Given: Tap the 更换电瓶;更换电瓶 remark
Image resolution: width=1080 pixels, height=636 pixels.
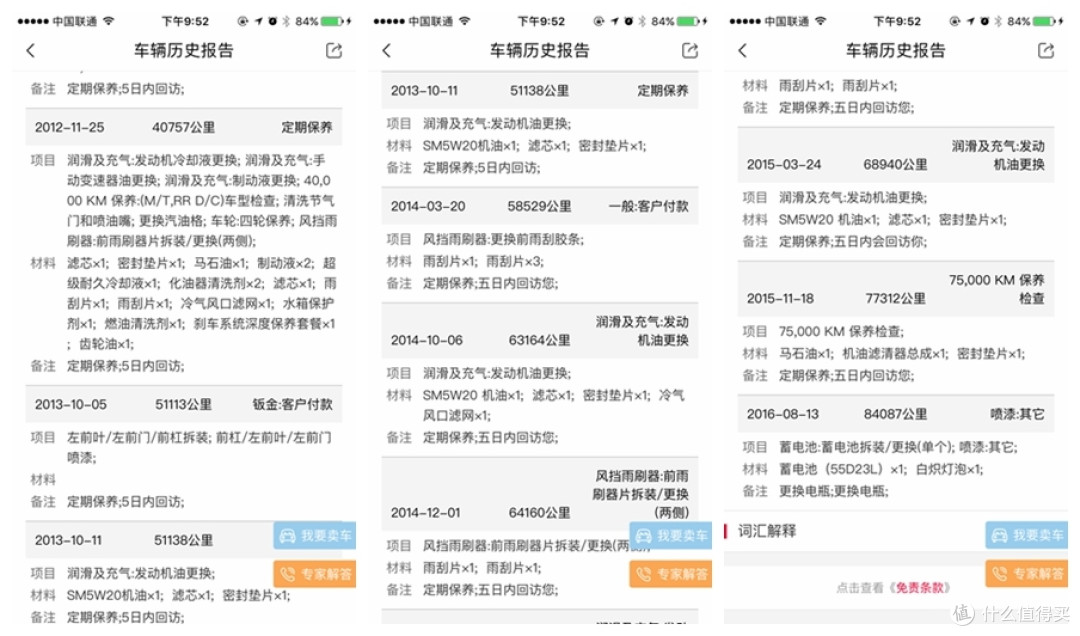Looking at the screenshot, I should pos(833,491).
